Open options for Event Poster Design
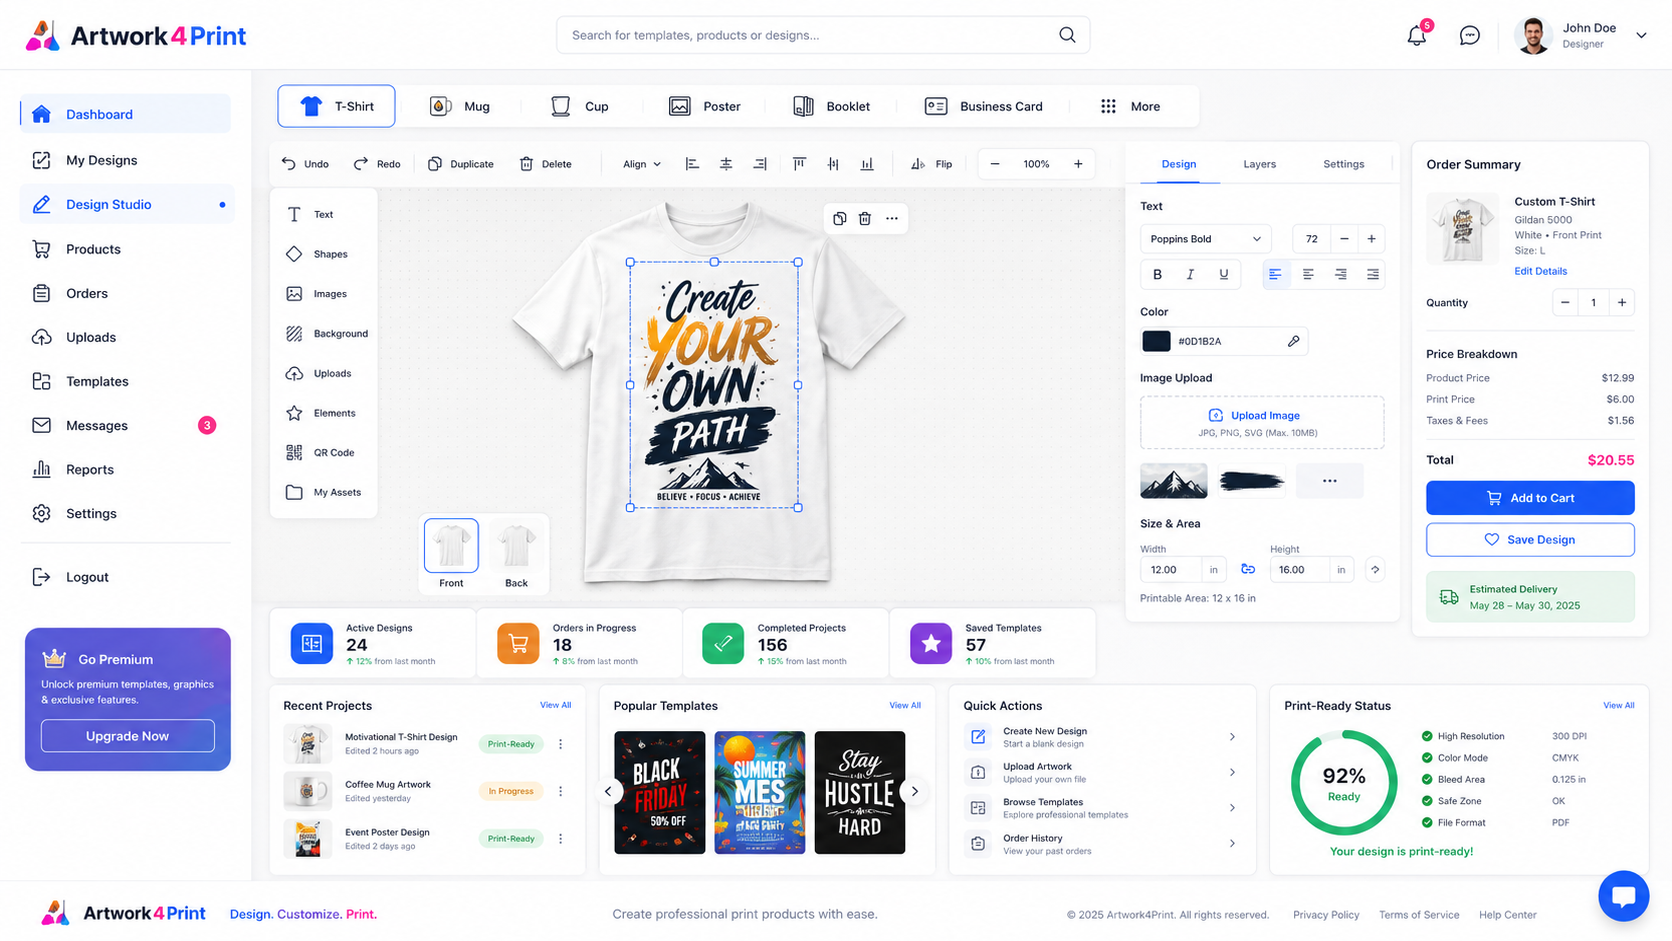 click(x=561, y=839)
